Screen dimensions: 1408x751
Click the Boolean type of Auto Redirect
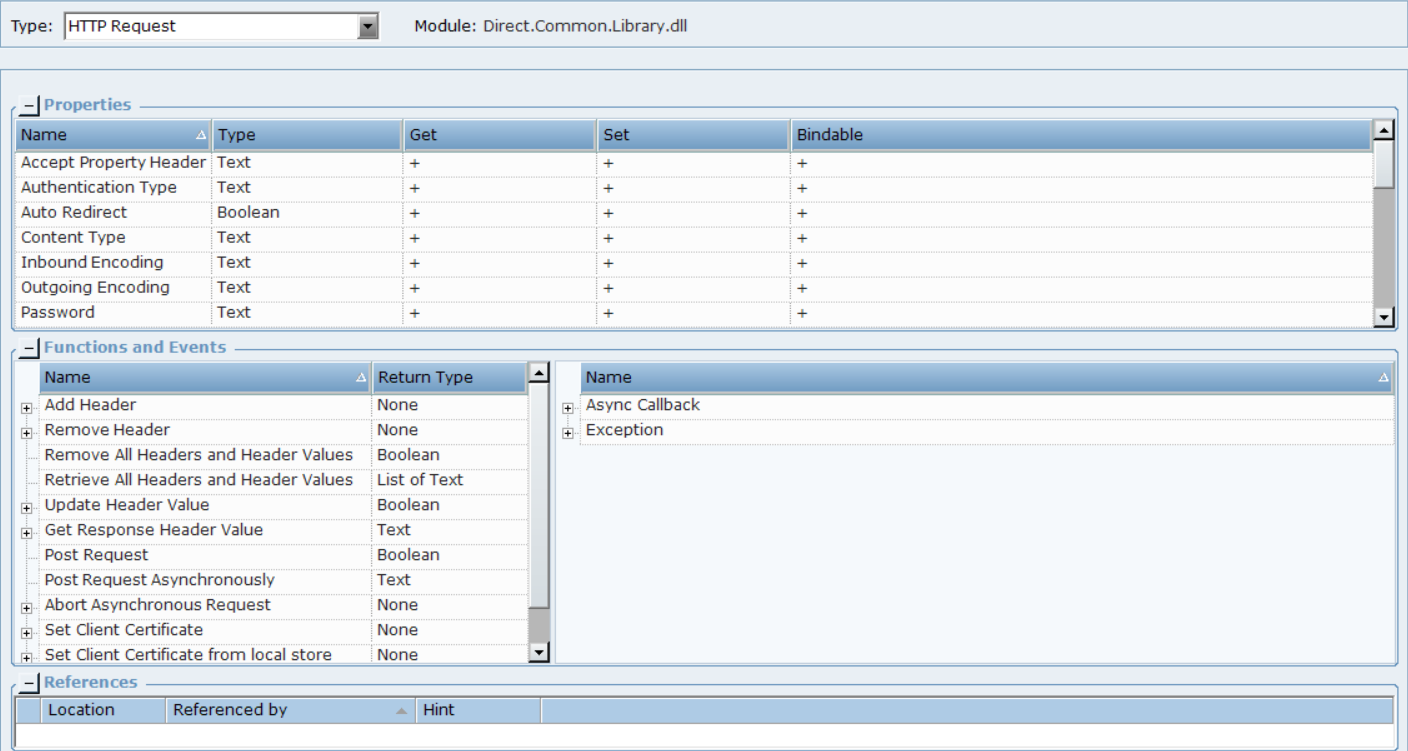coord(248,212)
